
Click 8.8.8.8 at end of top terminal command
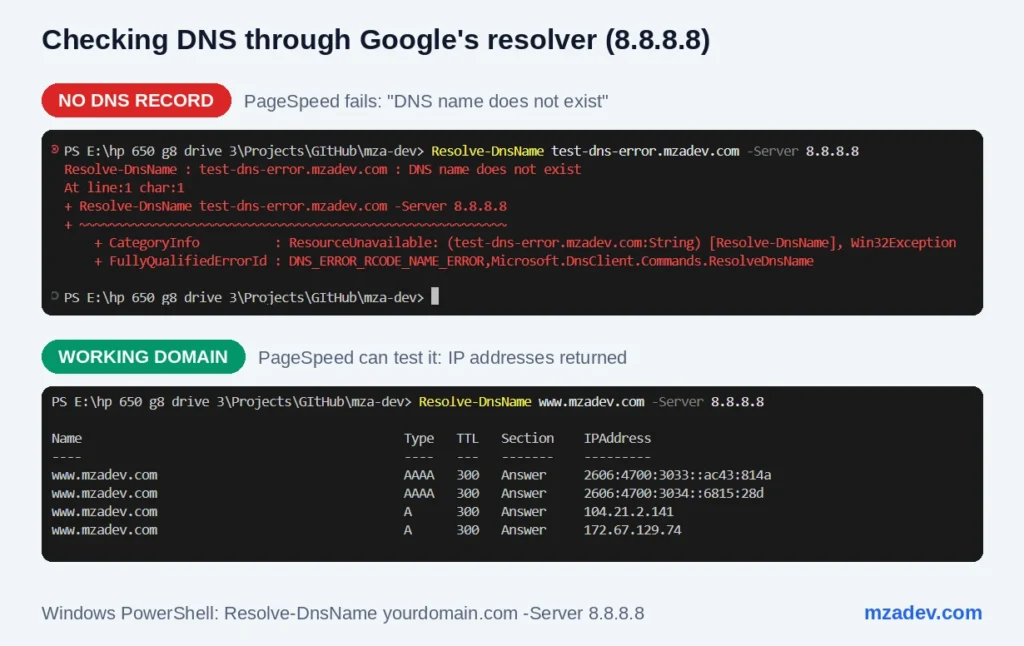pyautogui.click(x=832, y=151)
